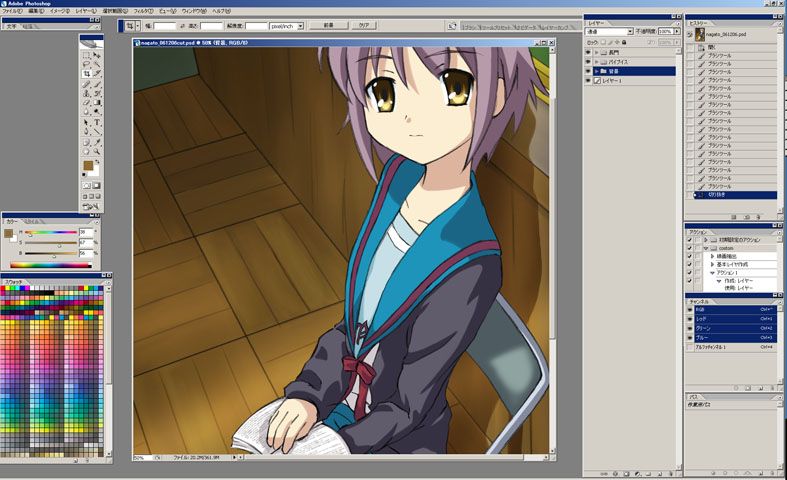Open the イメージ menu
The height and width of the screenshot is (480, 787).
click(x=59, y=11)
